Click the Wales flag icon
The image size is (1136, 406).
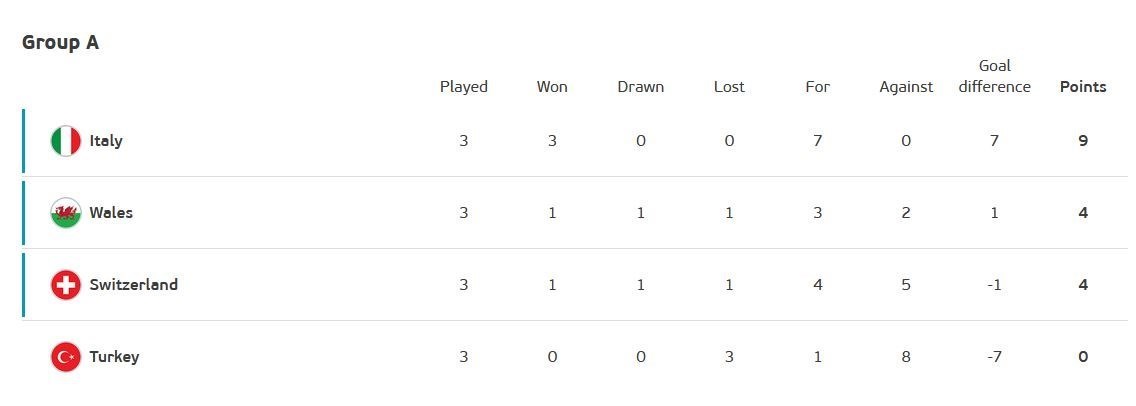(66, 213)
